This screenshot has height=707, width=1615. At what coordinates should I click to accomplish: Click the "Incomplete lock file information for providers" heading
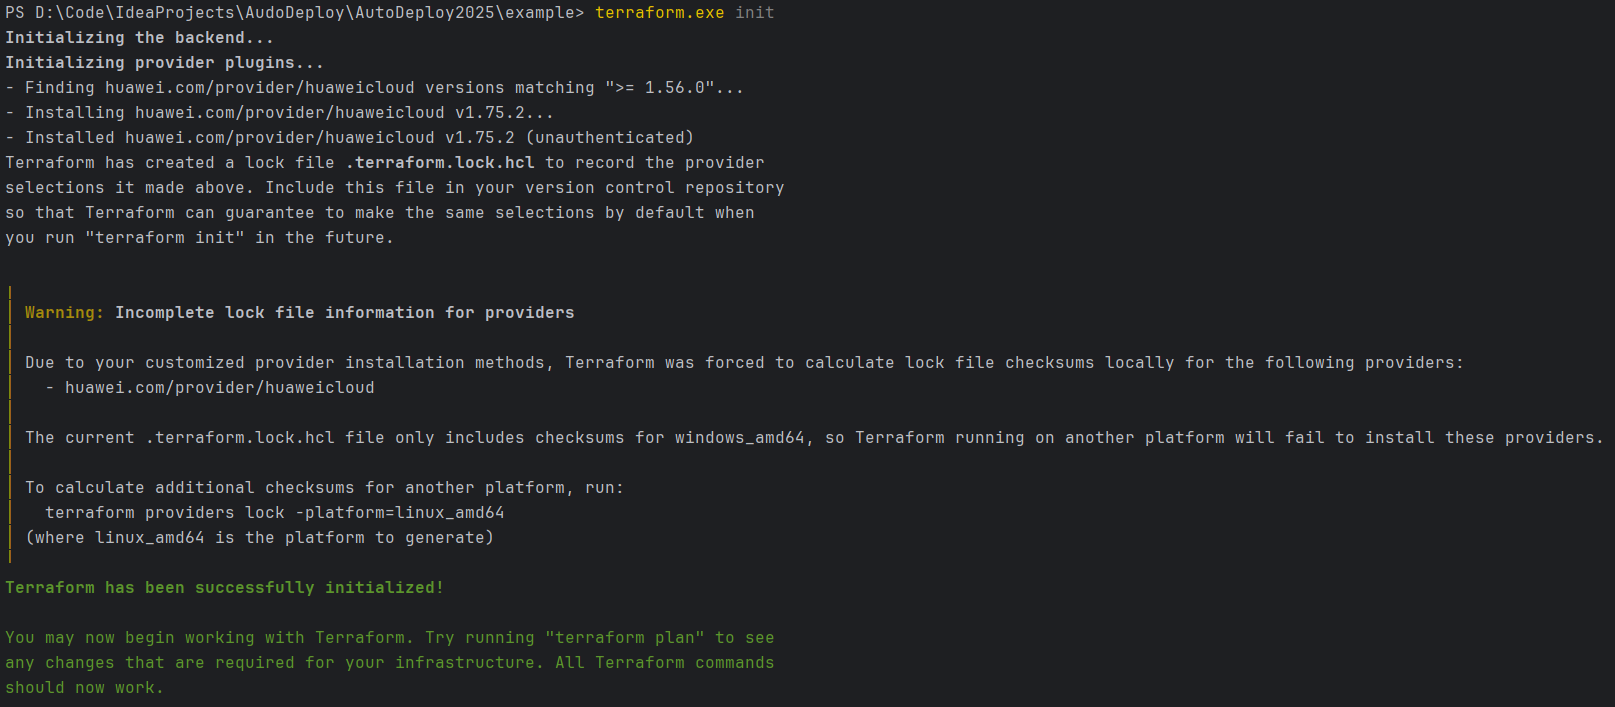[x=344, y=313]
